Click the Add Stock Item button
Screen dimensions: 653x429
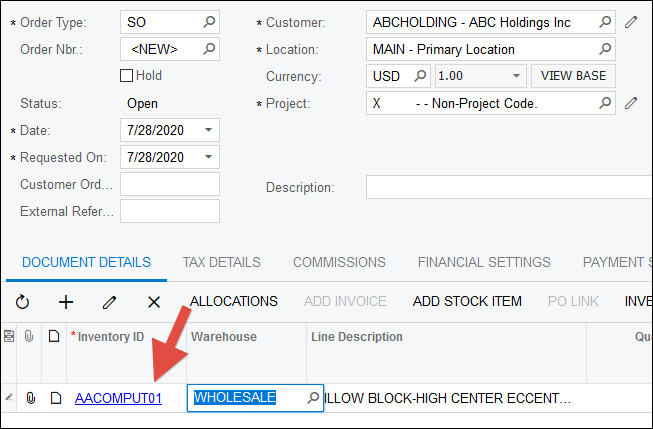(x=467, y=301)
